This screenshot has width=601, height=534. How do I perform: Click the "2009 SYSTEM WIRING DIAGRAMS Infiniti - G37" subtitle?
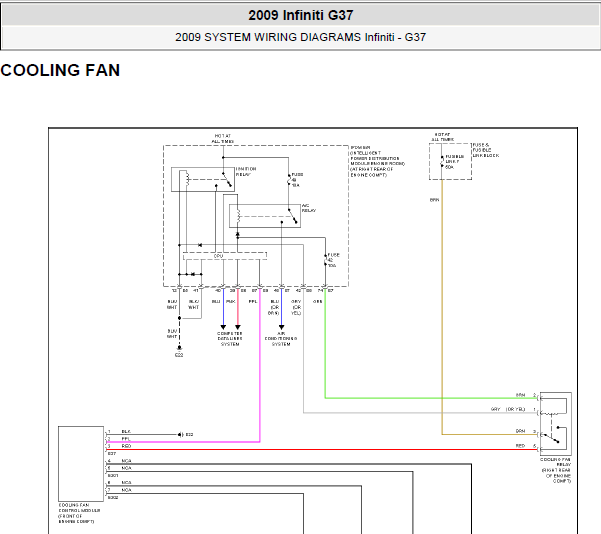300,37
